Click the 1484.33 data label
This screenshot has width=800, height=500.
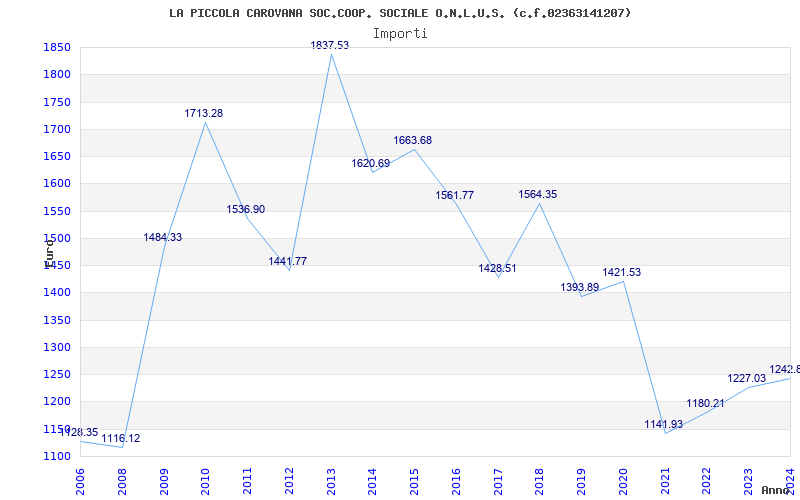162,237
